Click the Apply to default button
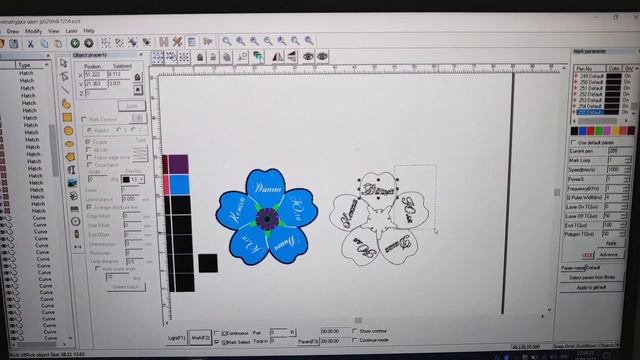Viewport: 640px width, 360px height. (x=591, y=287)
